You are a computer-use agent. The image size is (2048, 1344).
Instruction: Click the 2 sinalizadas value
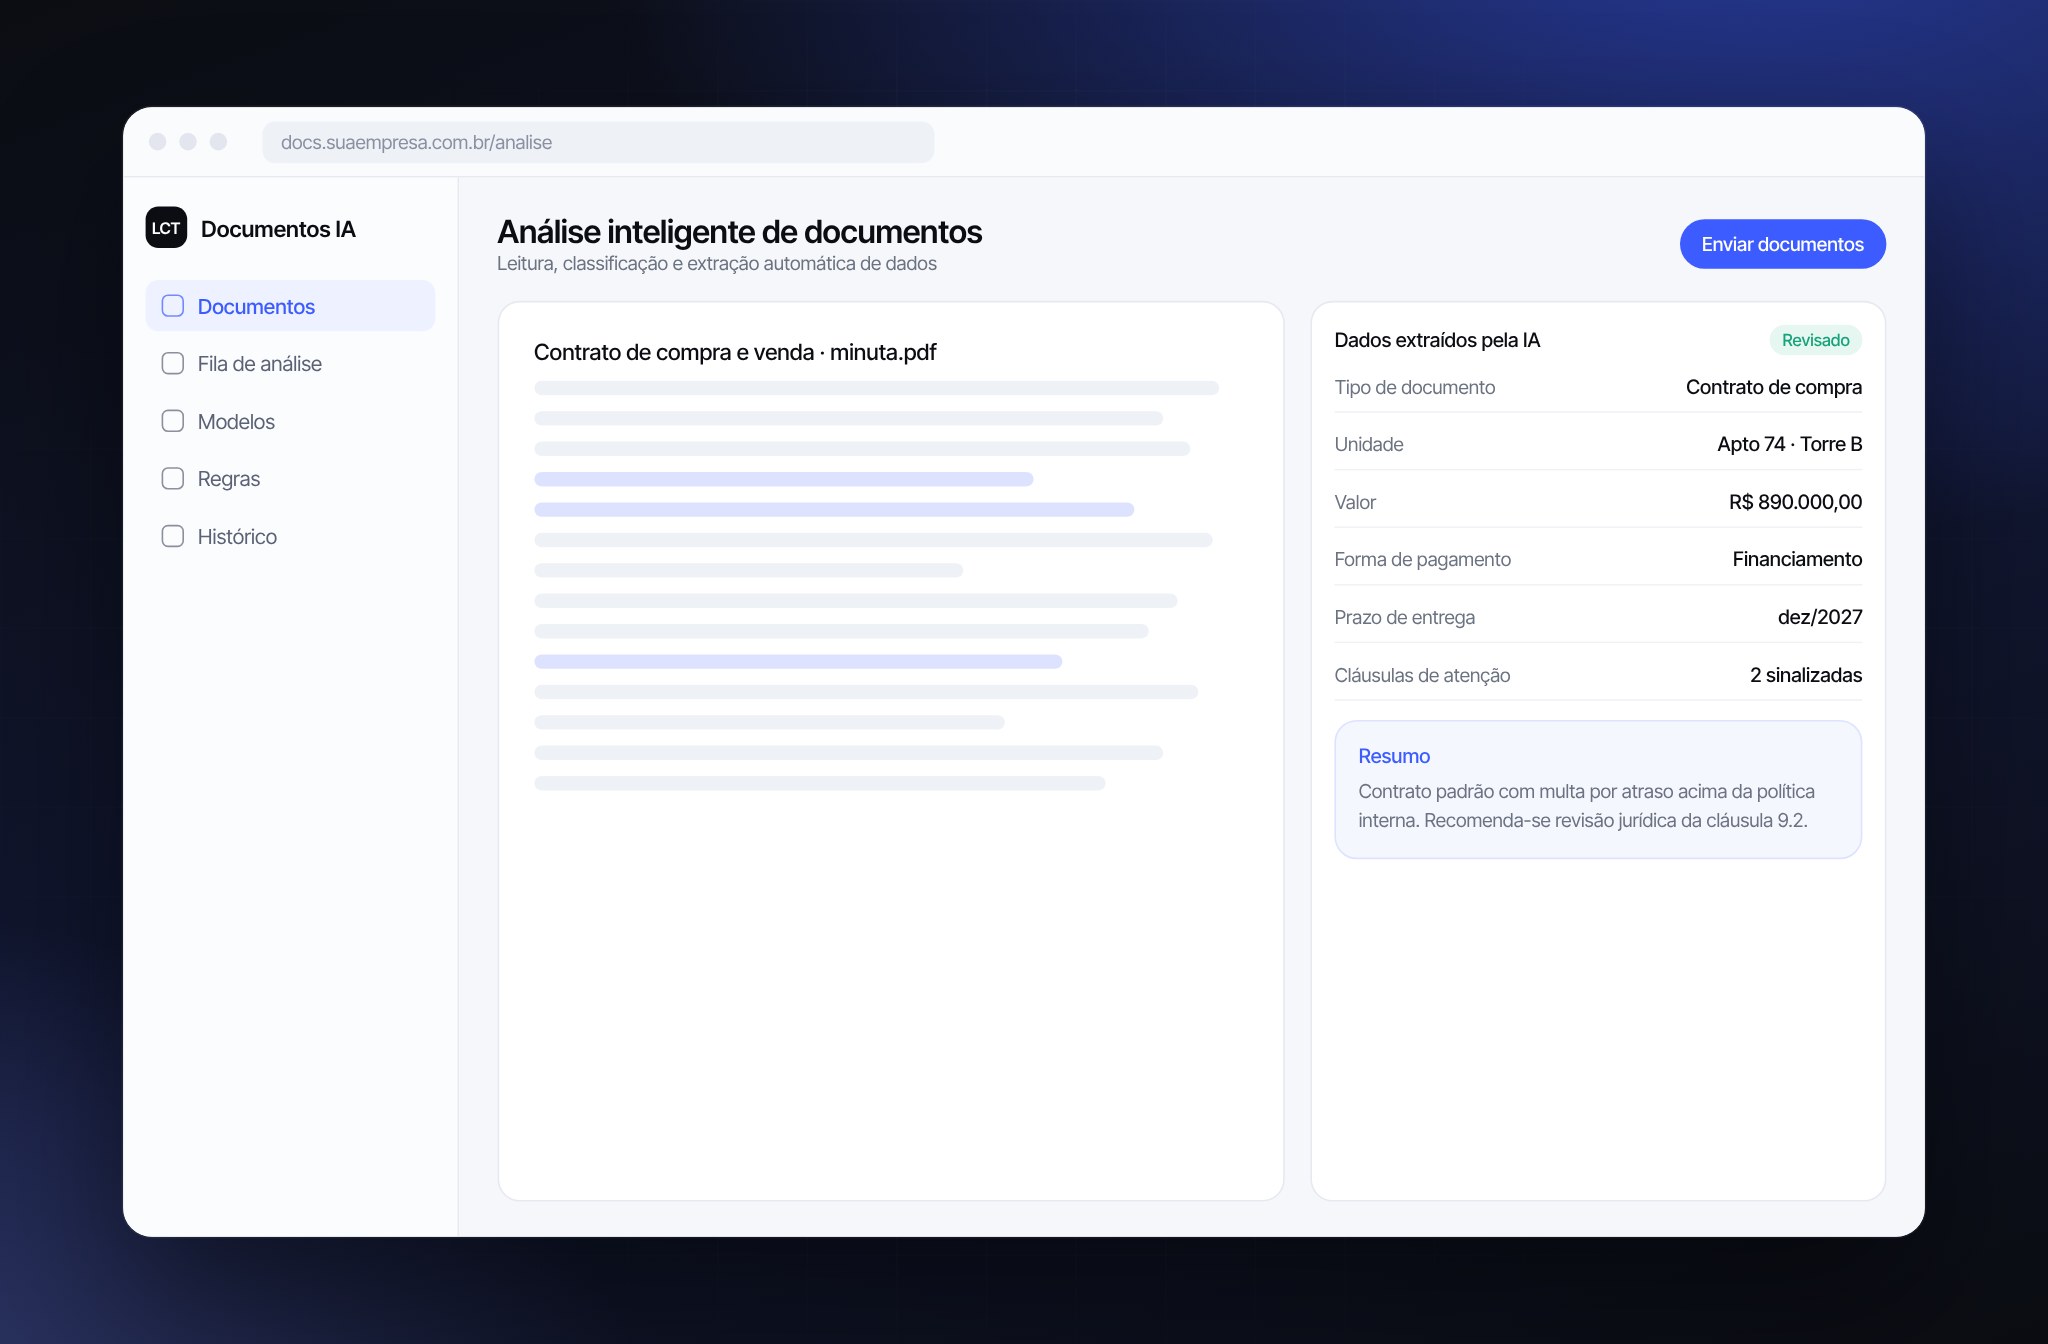click(x=1805, y=675)
